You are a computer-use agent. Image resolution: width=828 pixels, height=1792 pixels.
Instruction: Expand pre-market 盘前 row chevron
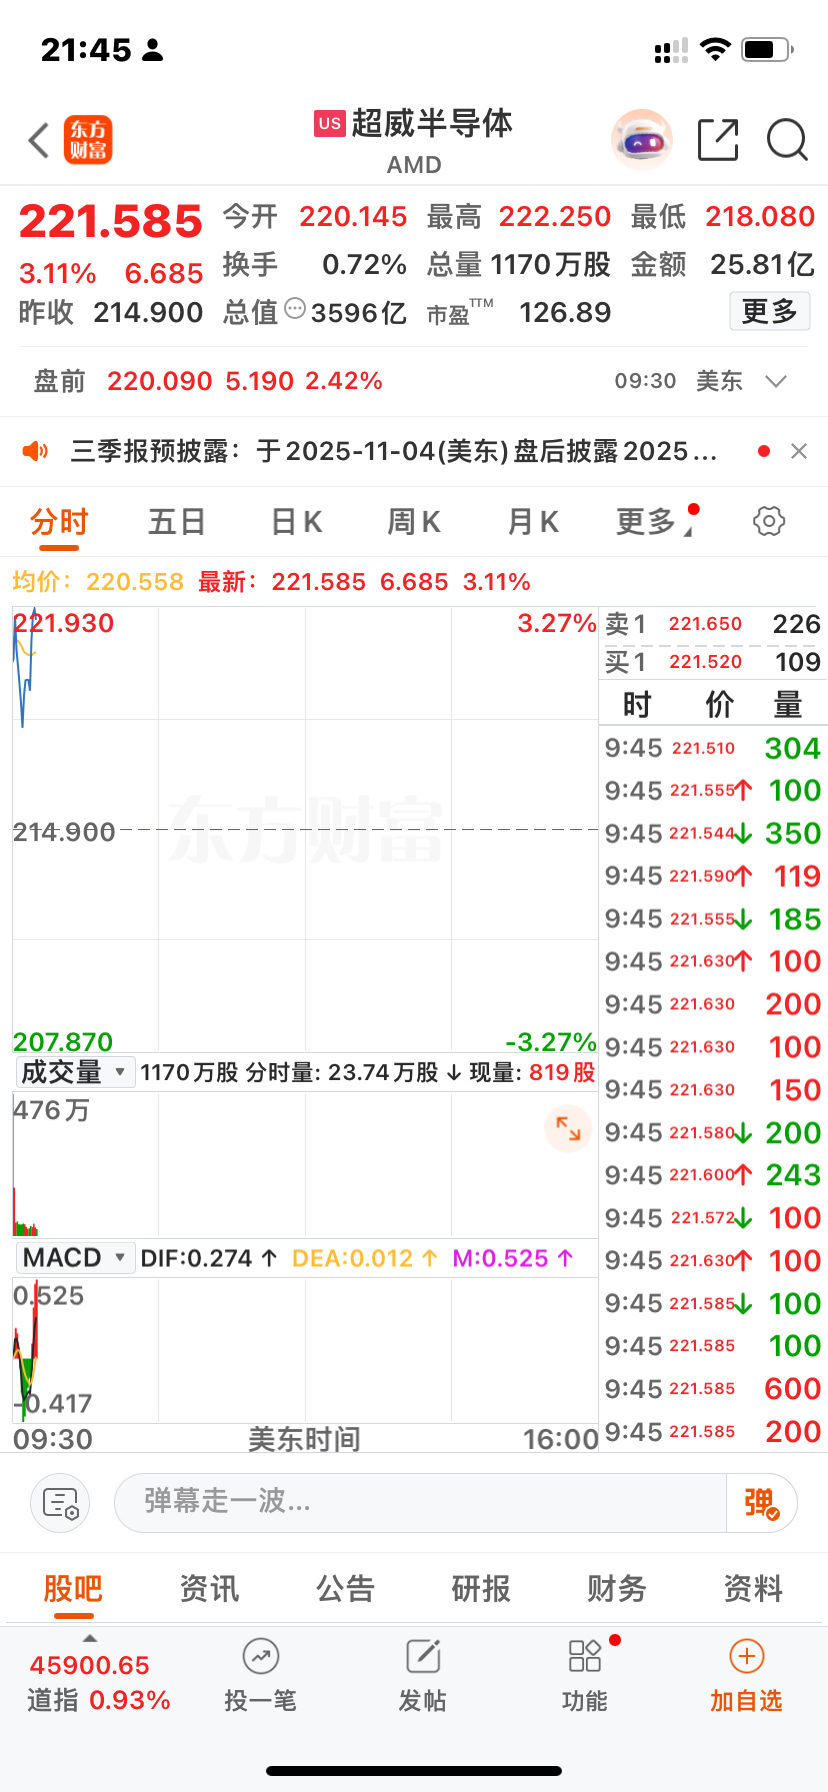[776, 381]
